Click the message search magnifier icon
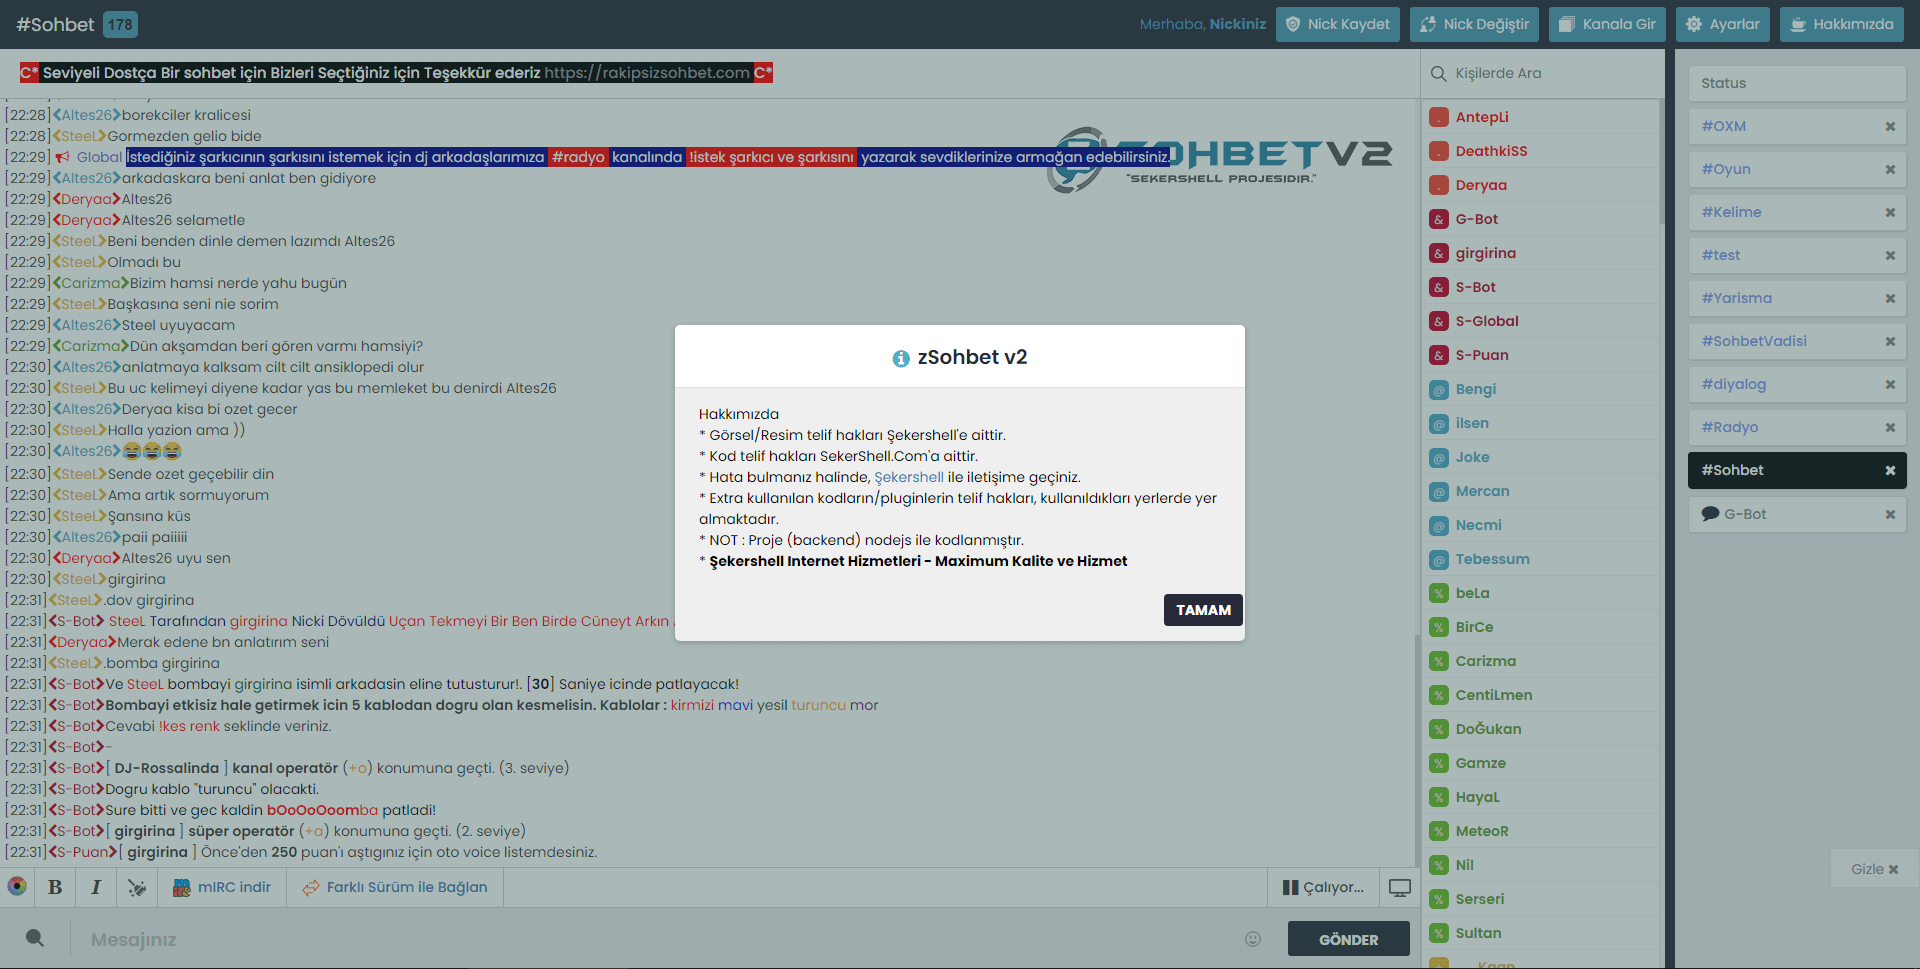This screenshot has height=969, width=1920. tap(35, 938)
